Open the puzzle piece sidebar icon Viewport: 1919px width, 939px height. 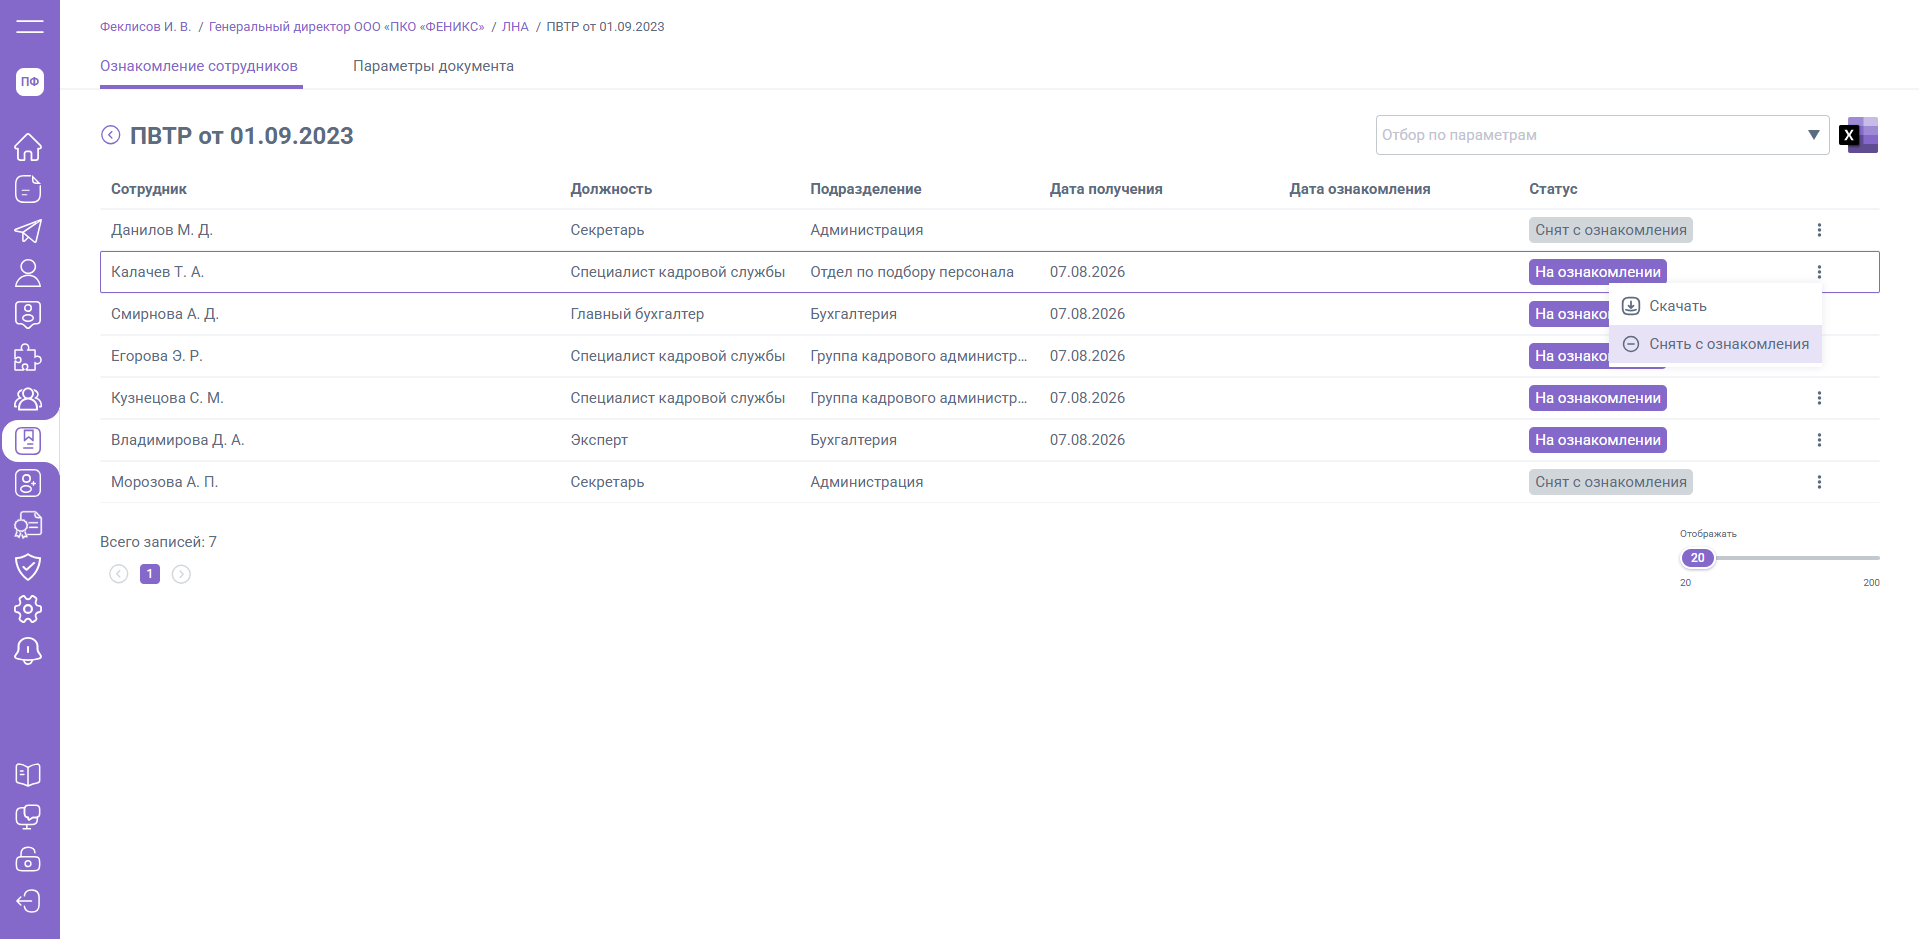click(x=28, y=357)
